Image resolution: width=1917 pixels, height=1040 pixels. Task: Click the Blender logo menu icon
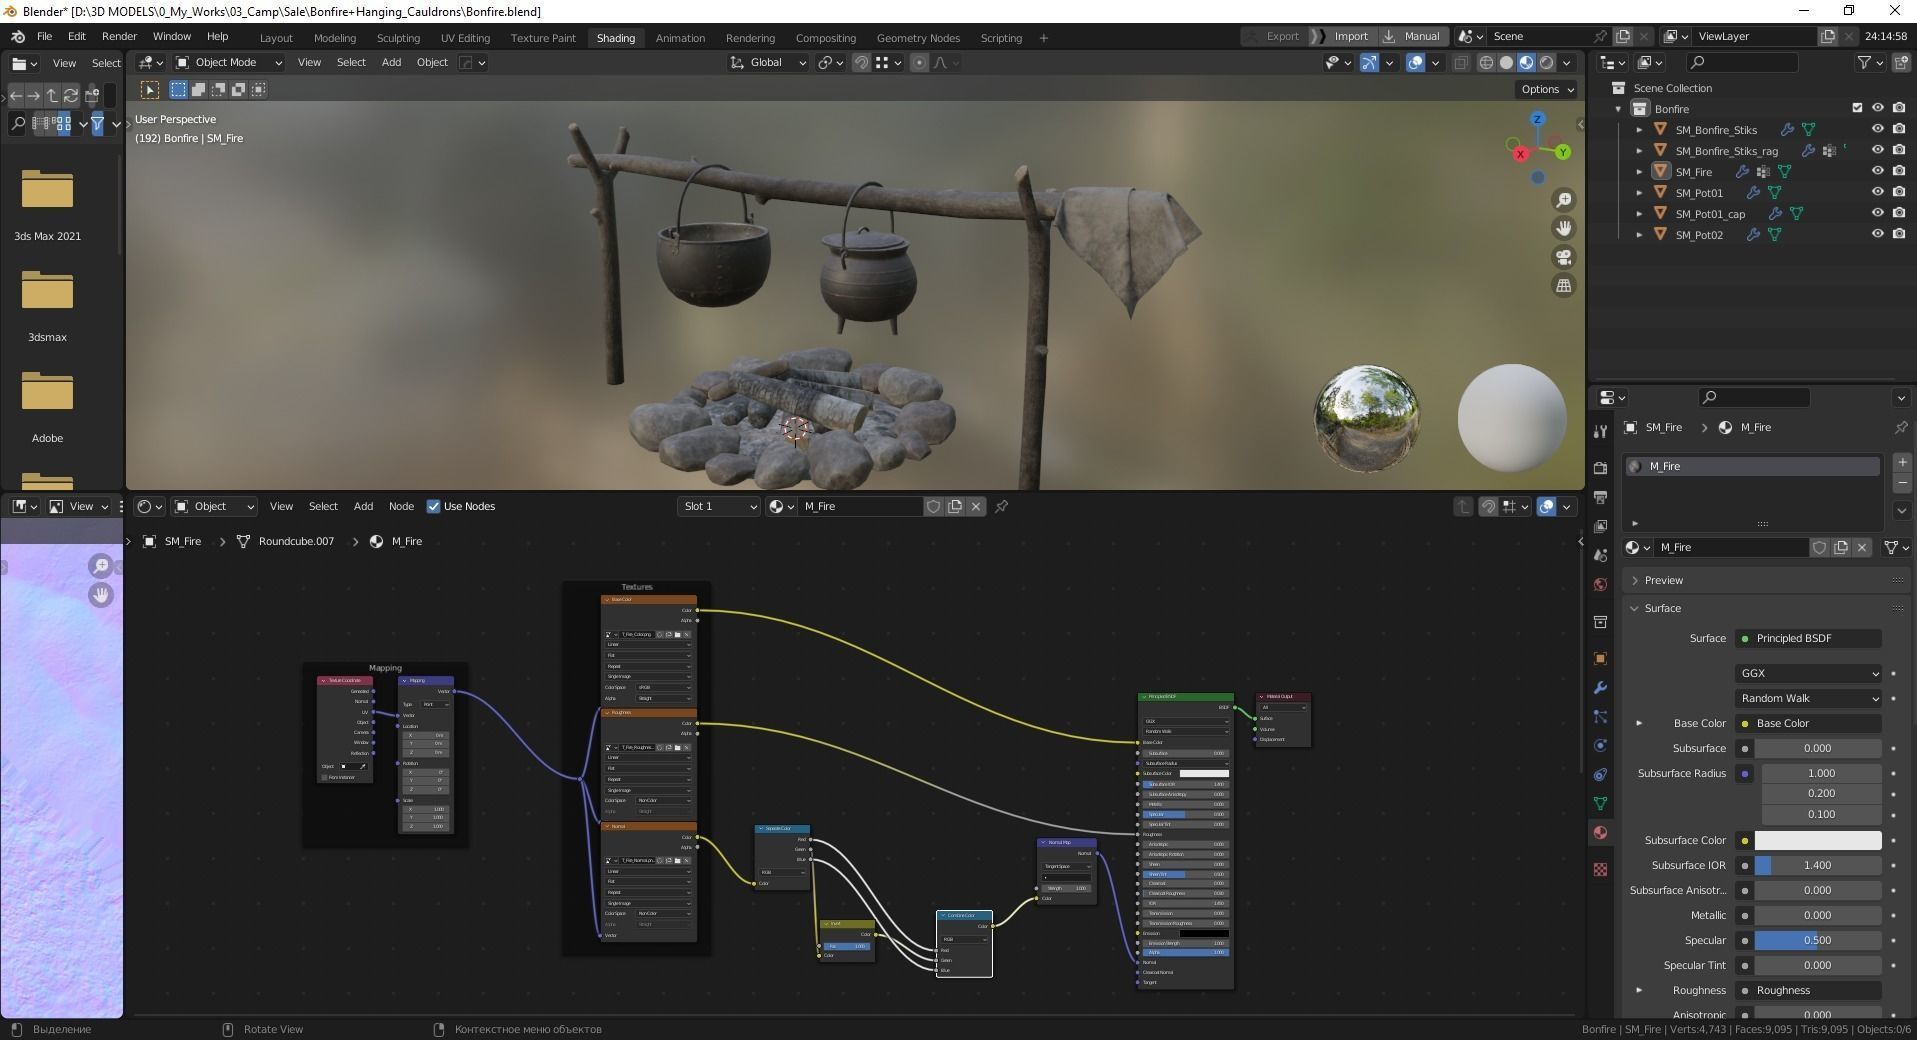[18, 37]
